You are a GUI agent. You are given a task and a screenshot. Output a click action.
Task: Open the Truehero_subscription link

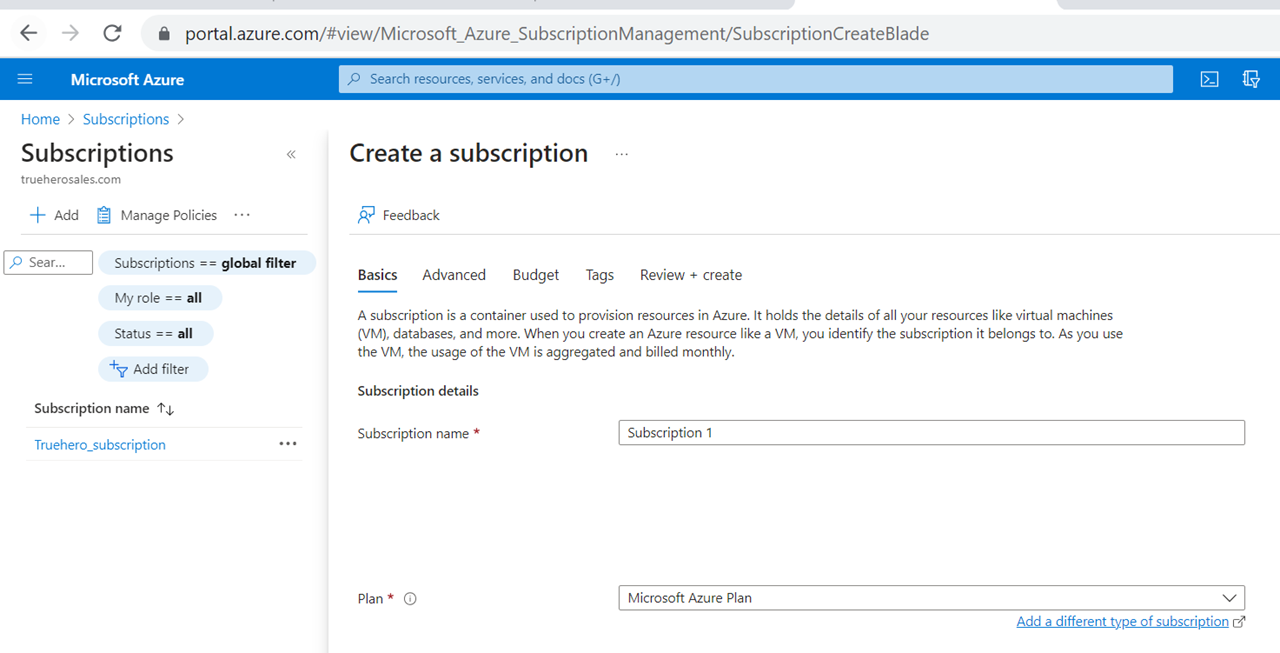point(100,445)
